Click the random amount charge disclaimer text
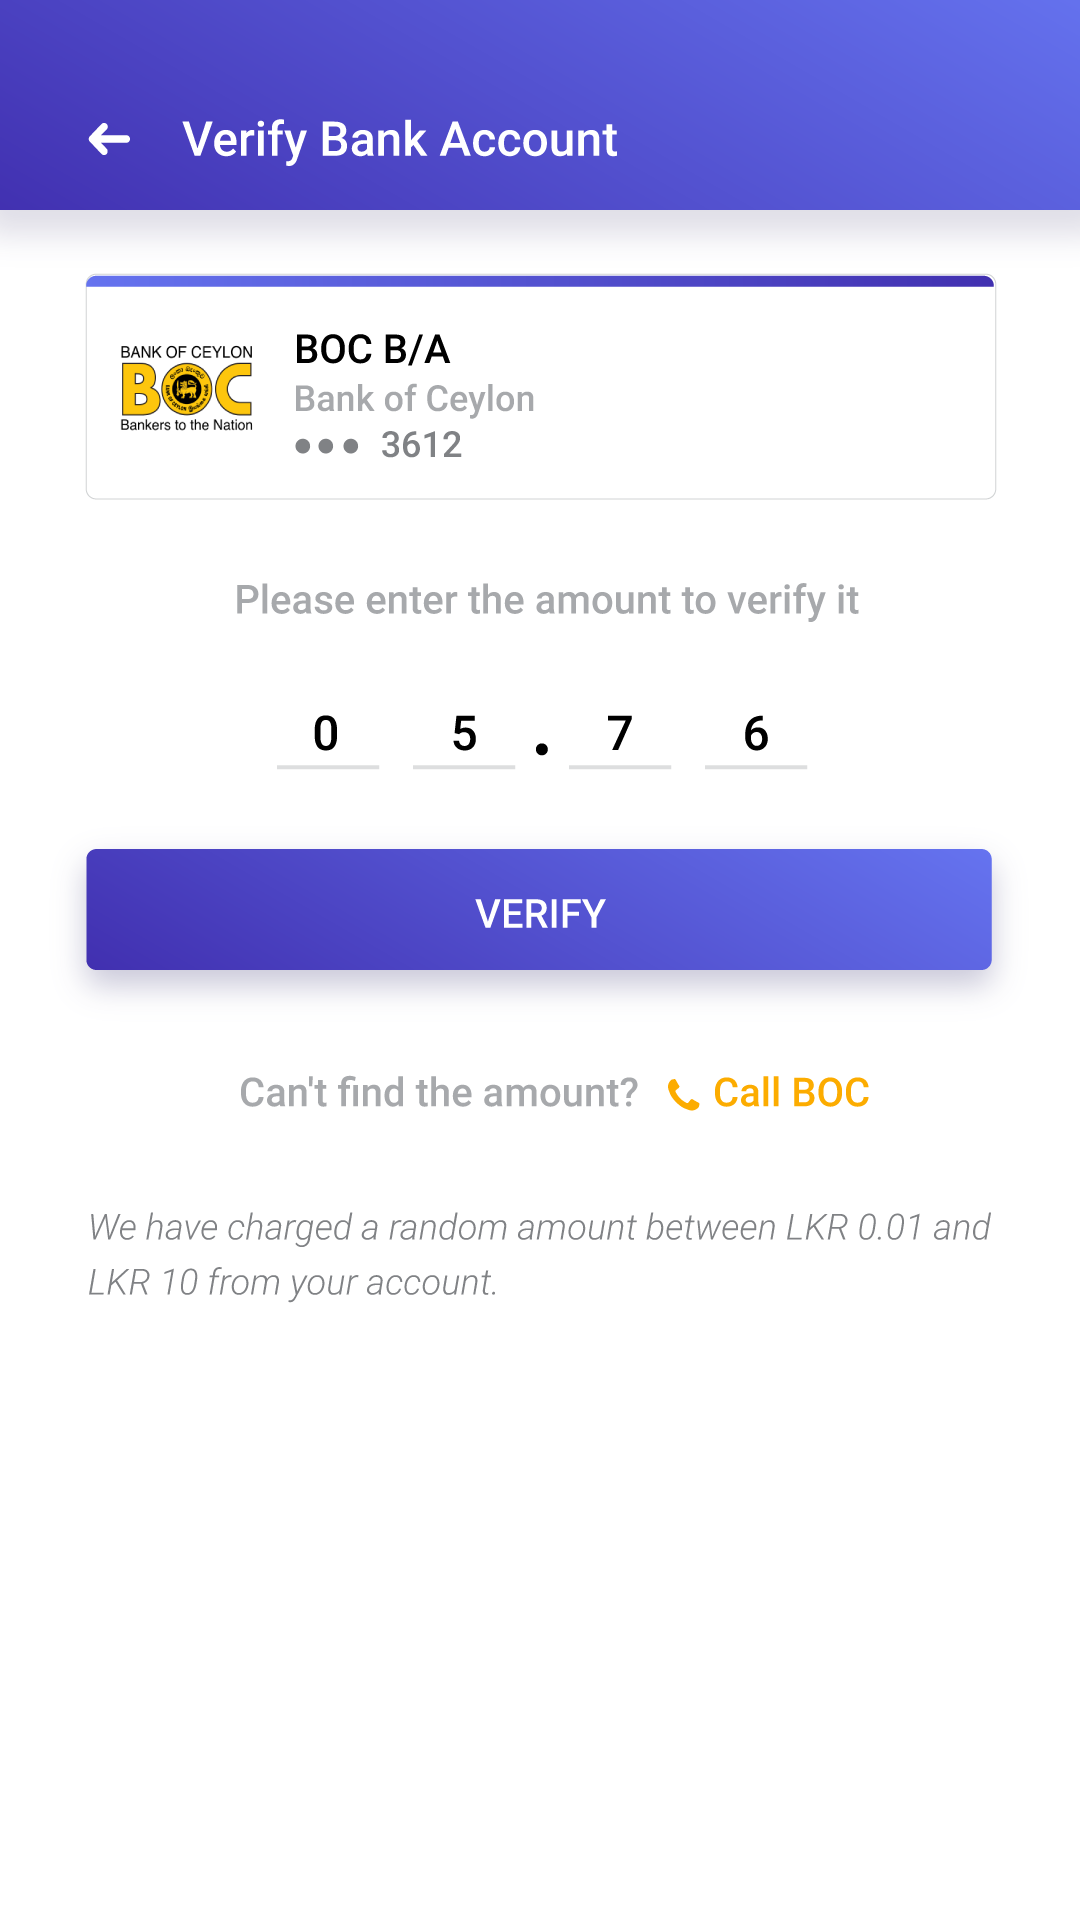Screen dimensions: 1080x1920 pyautogui.click(x=539, y=1254)
